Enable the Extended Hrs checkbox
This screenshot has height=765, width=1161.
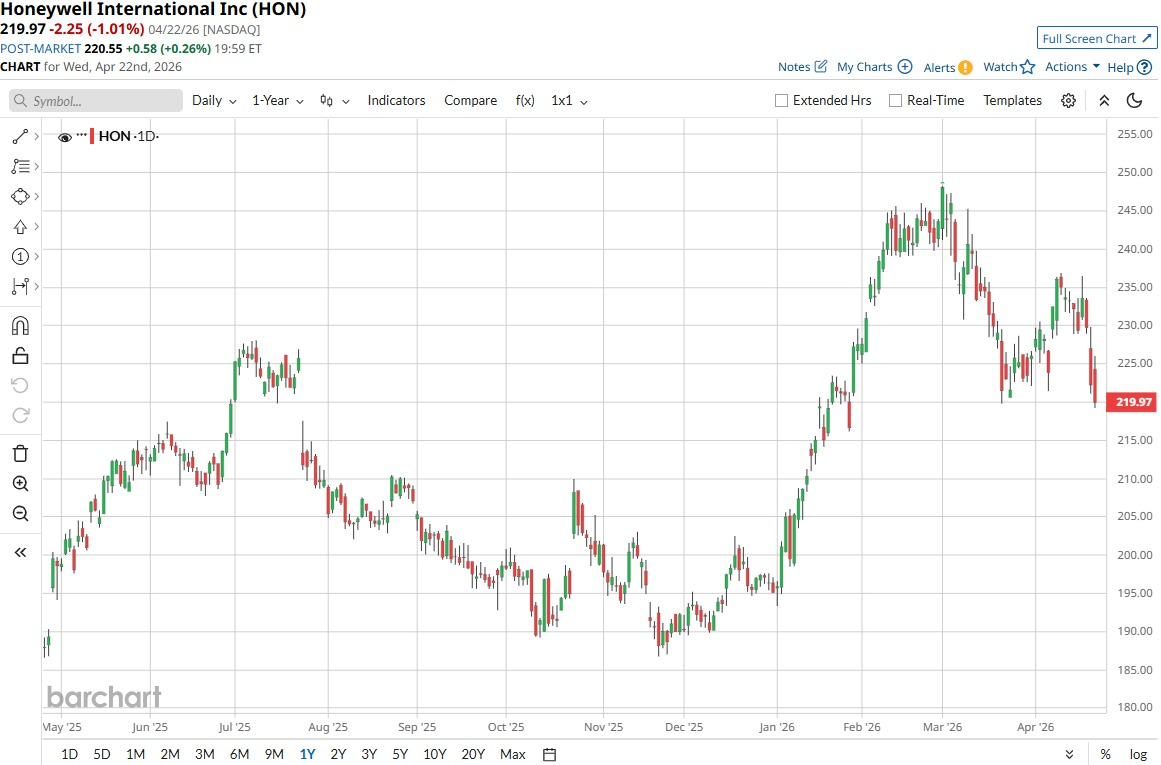click(x=782, y=100)
